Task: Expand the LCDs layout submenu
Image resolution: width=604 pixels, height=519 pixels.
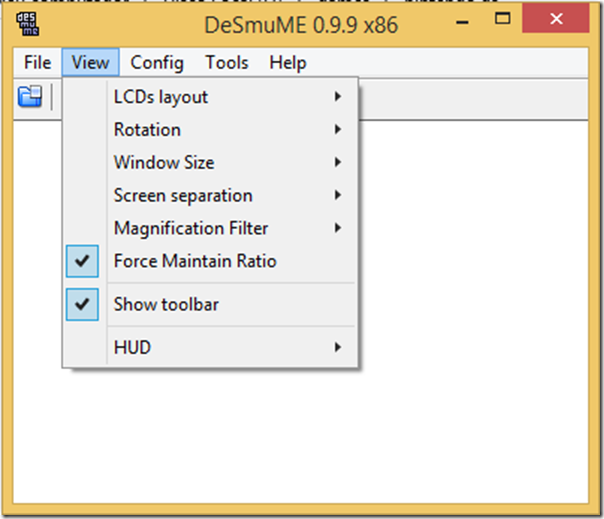Action: click(210, 97)
